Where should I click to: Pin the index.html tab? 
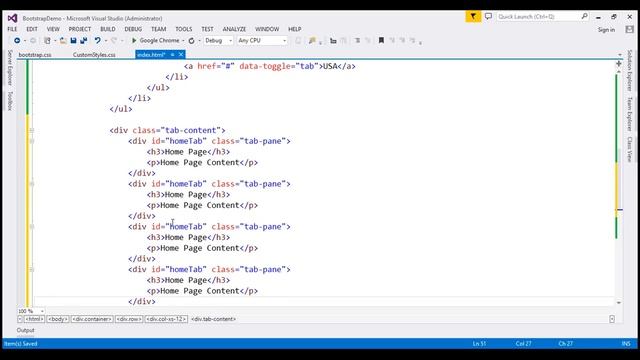point(173,54)
